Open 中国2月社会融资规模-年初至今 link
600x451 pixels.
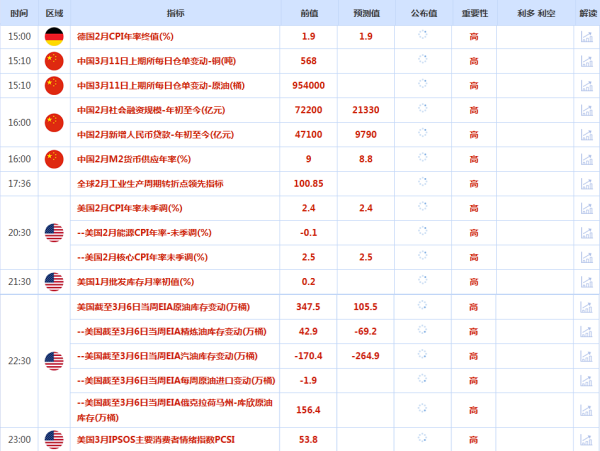[151, 110]
